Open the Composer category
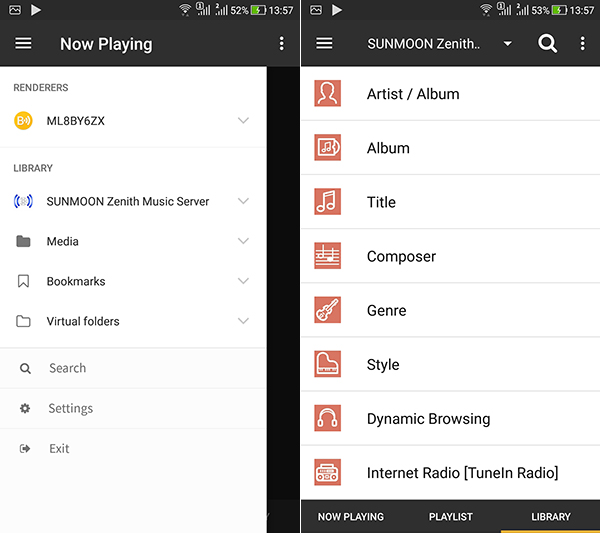Viewport: 600px width, 533px height. (450, 256)
